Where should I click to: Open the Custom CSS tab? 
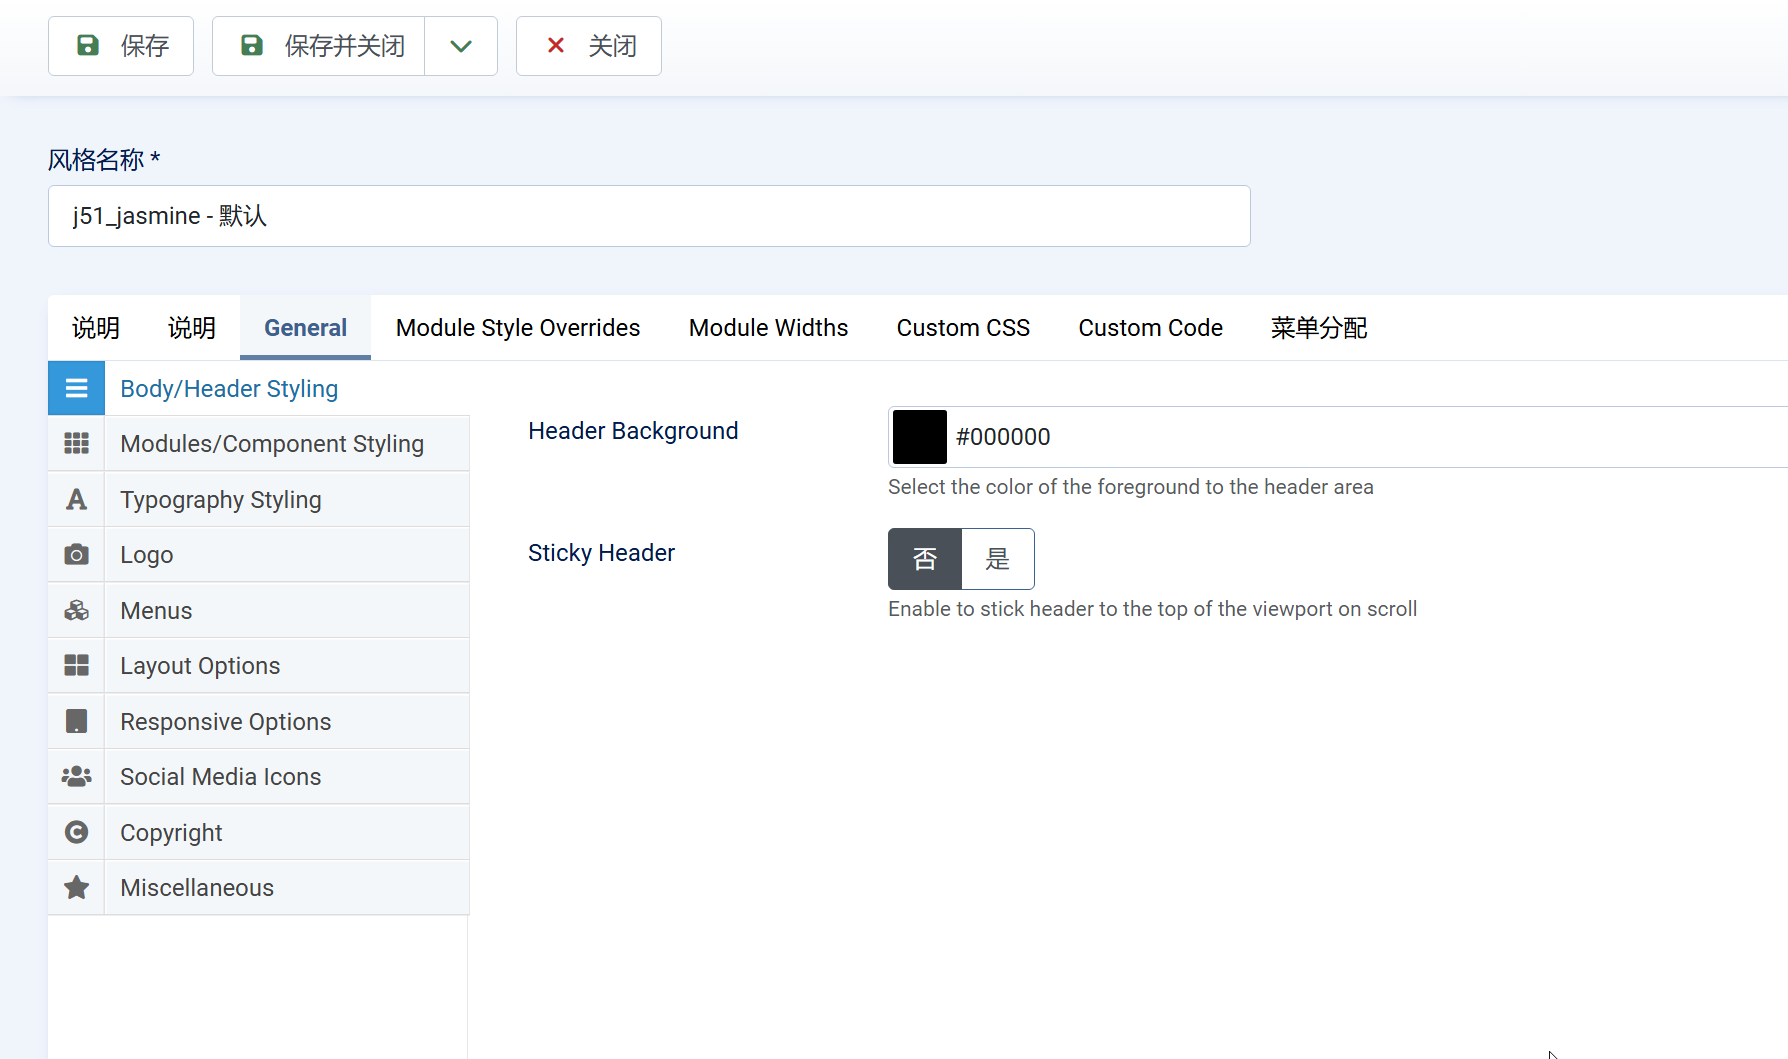click(963, 328)
